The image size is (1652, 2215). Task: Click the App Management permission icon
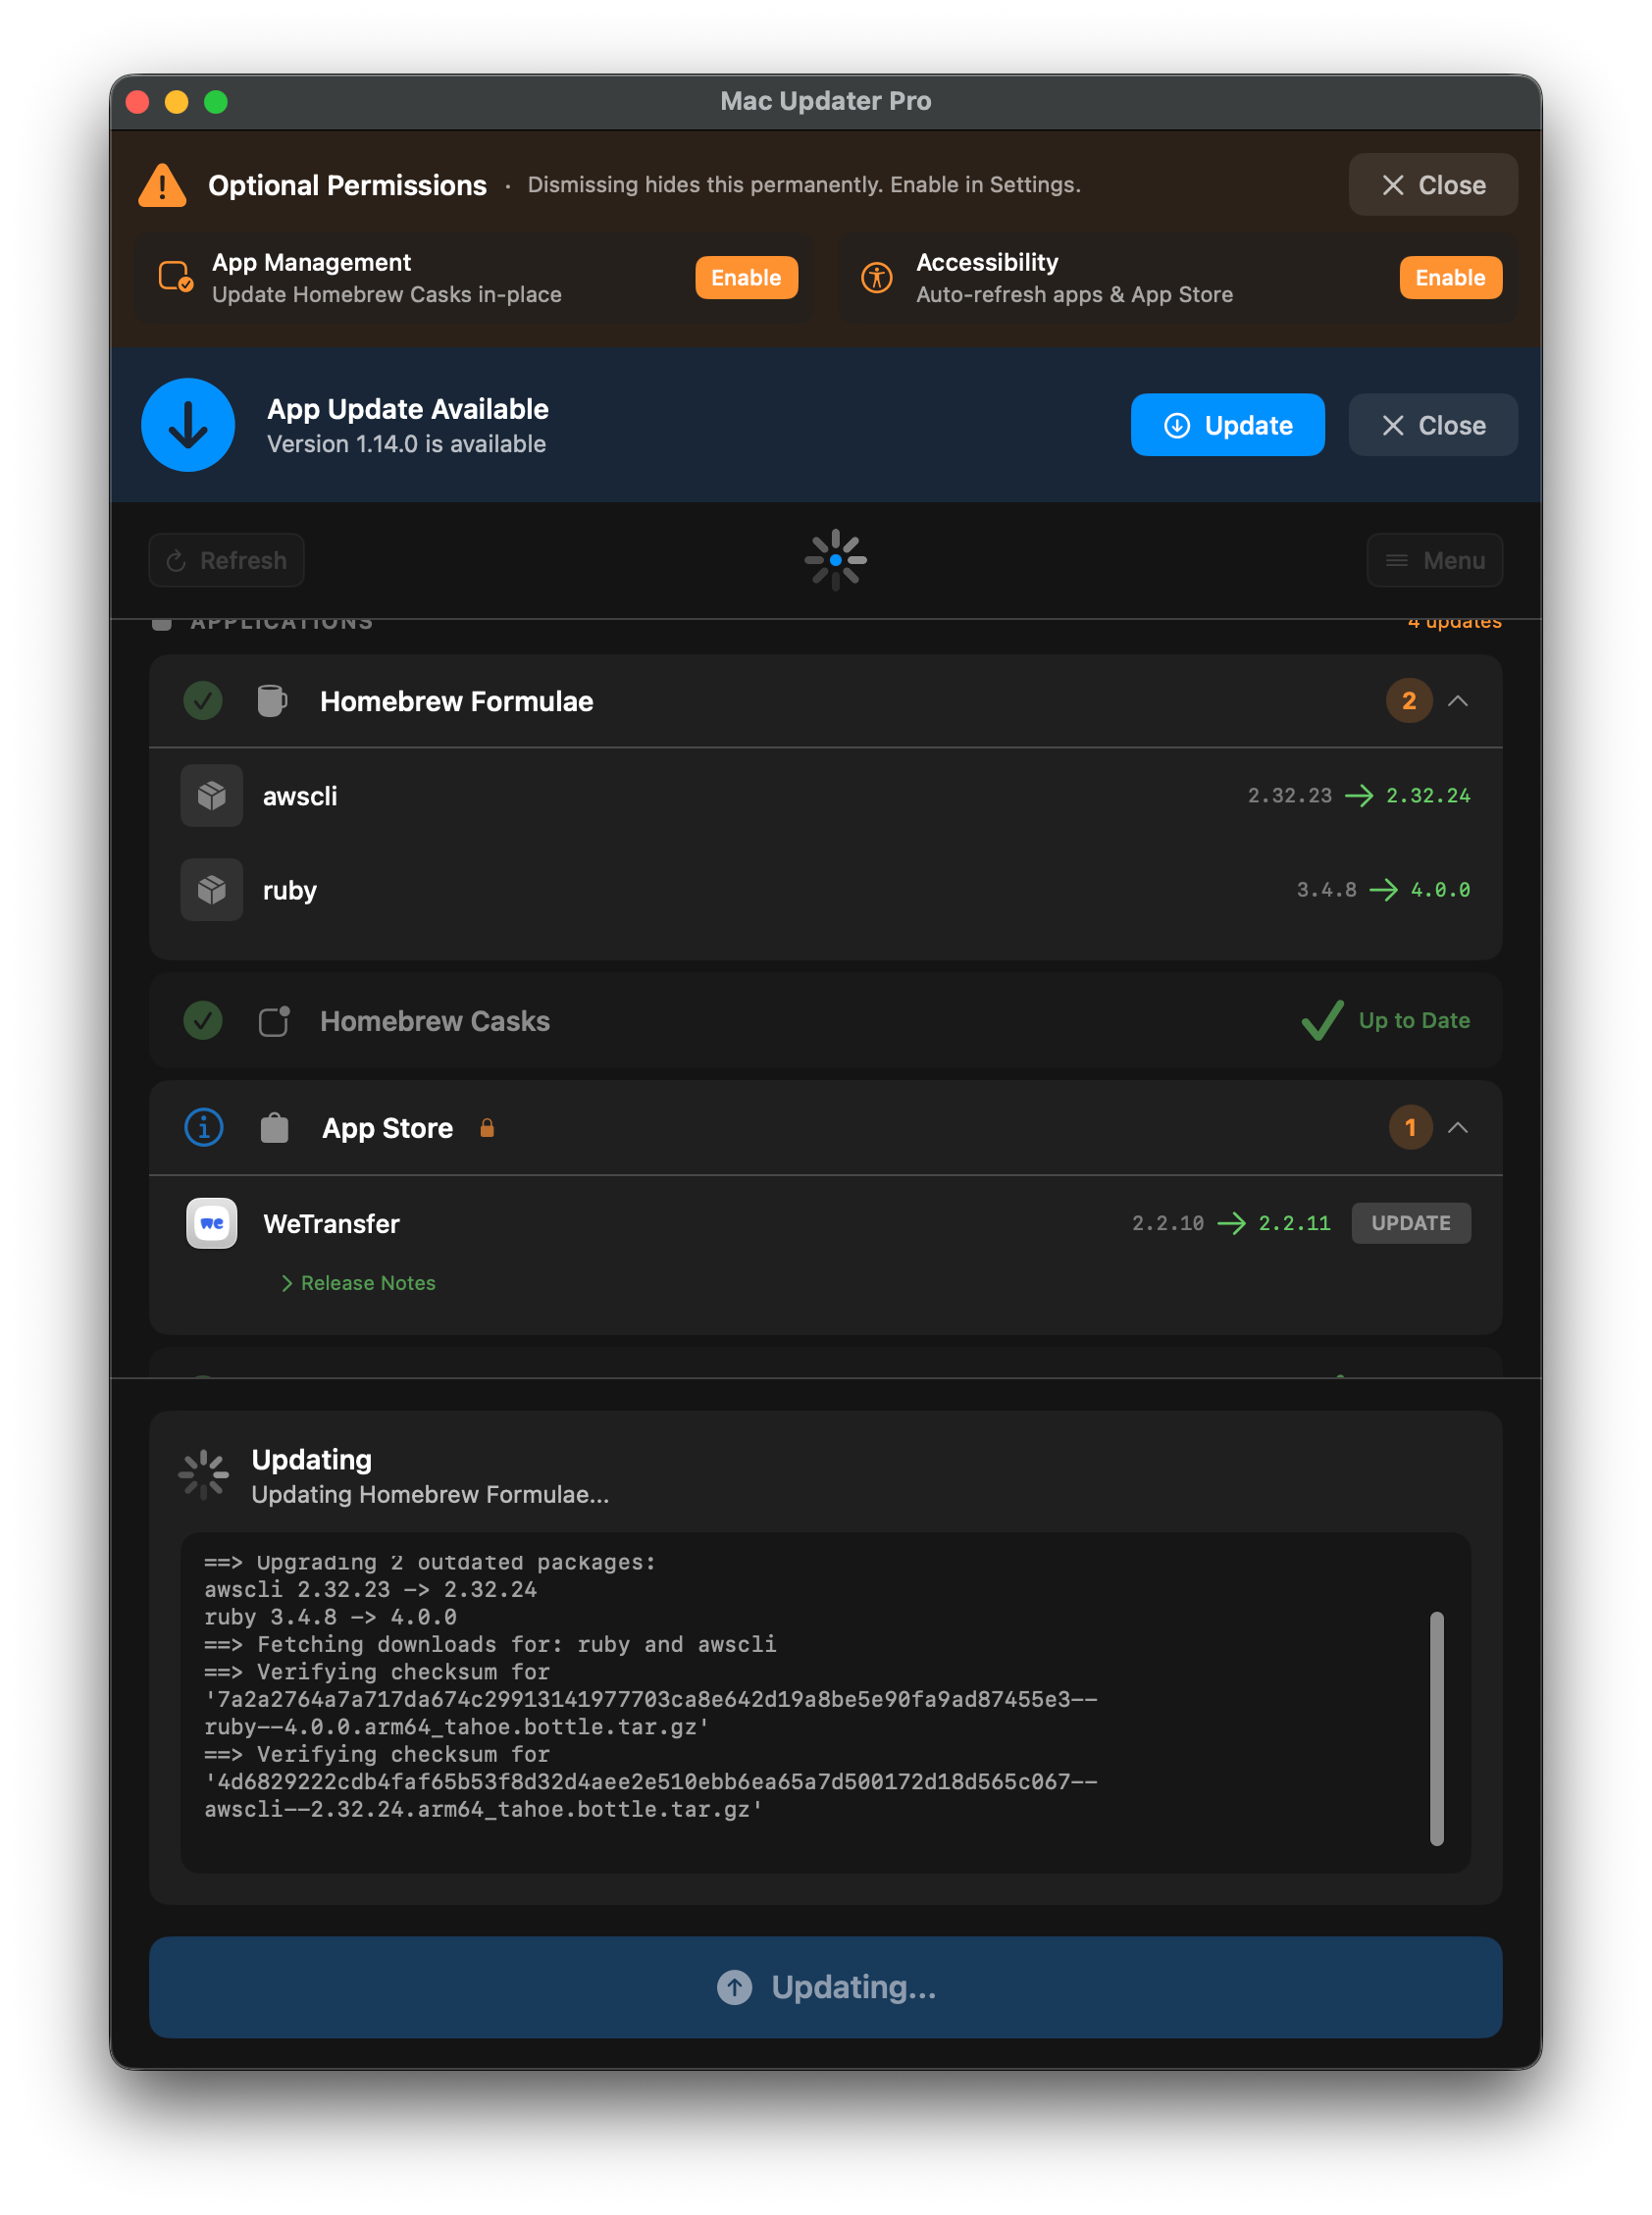coord(176,277)
